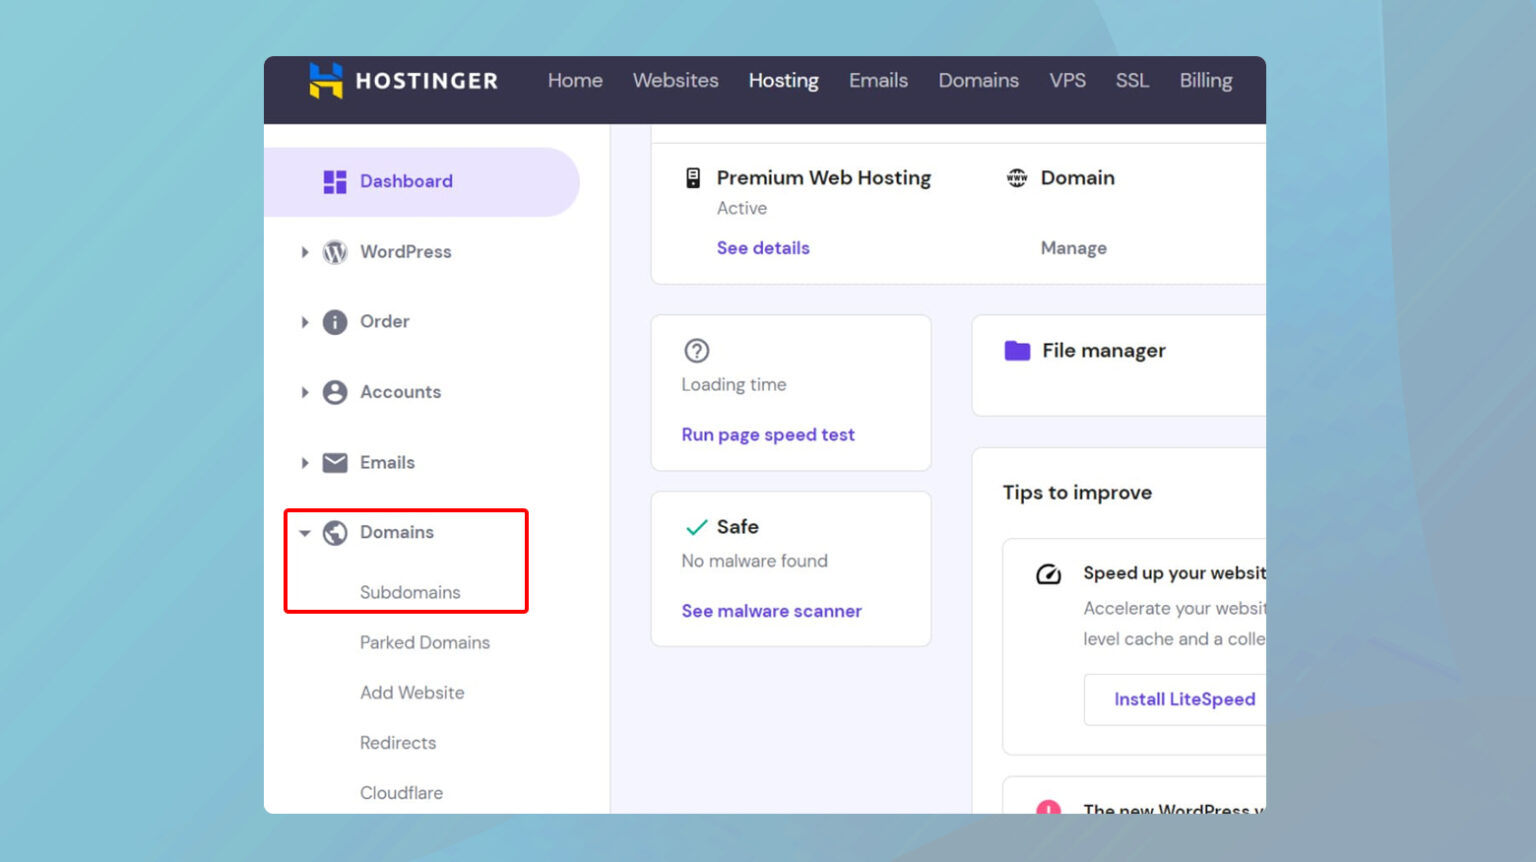Click the Emails envelope icon in sidebar
Screen dimensions: 1536x862
tap(334, 462)
